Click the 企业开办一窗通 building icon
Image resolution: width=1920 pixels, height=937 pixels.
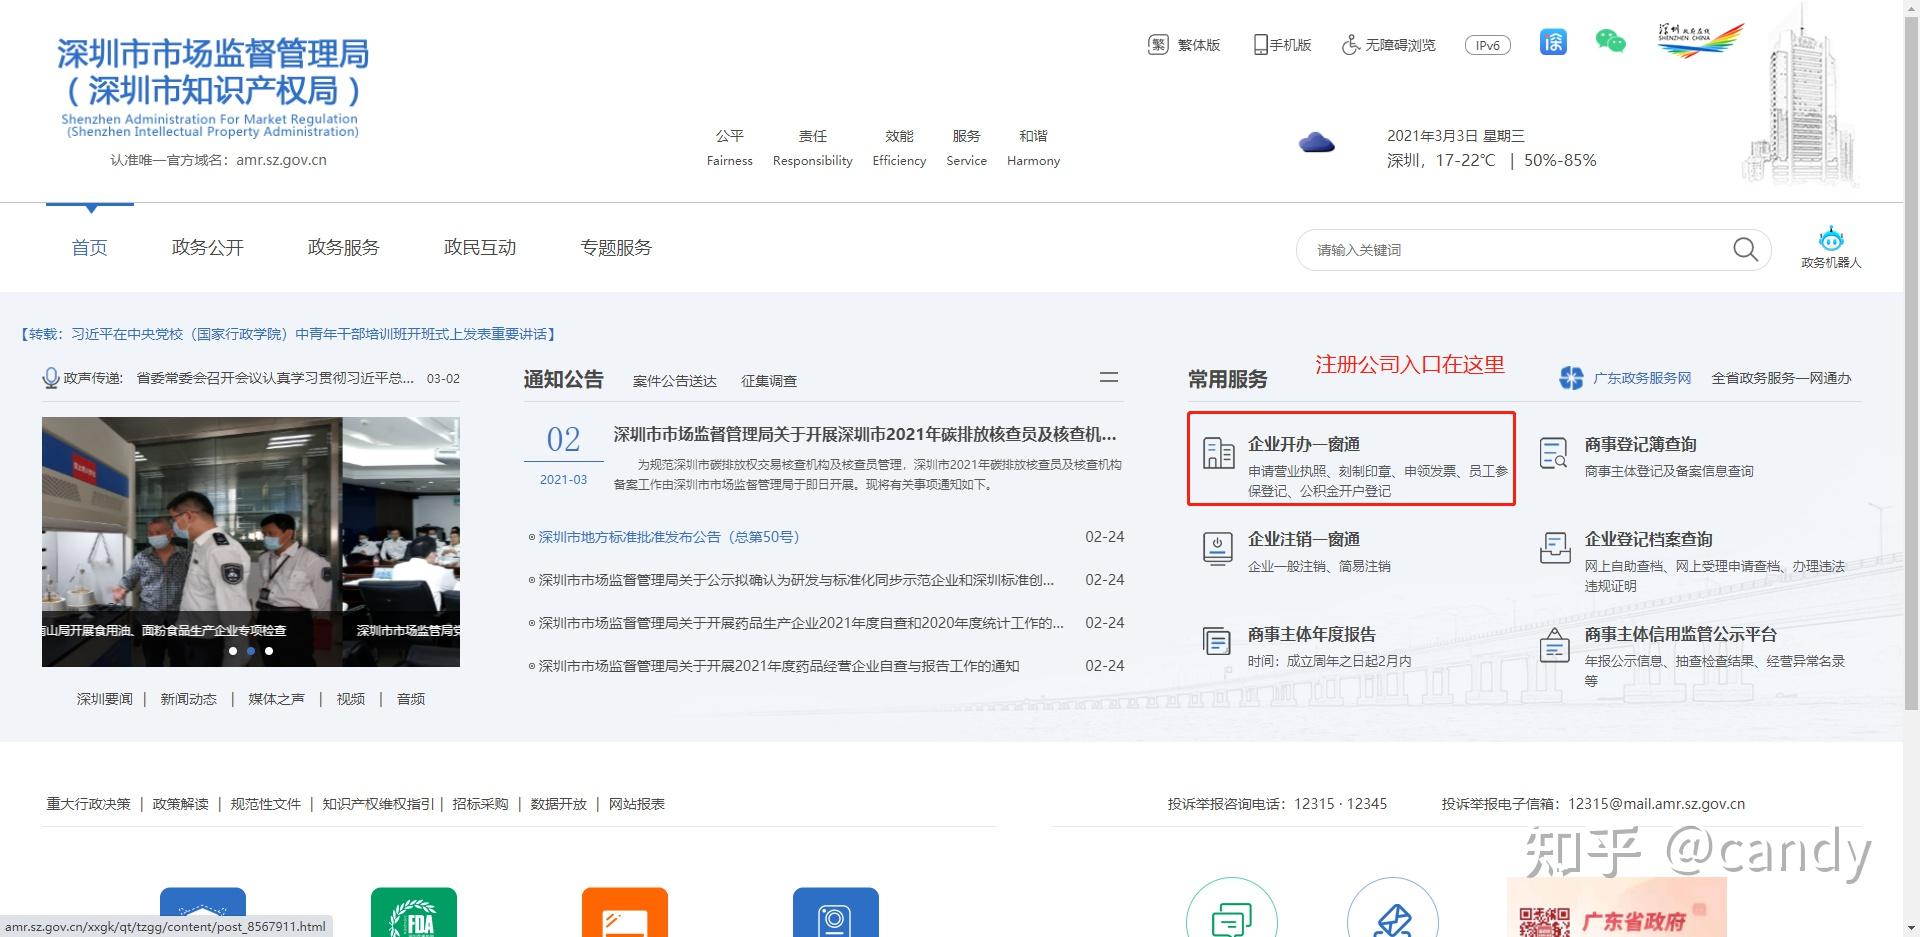click(1218, 453)
